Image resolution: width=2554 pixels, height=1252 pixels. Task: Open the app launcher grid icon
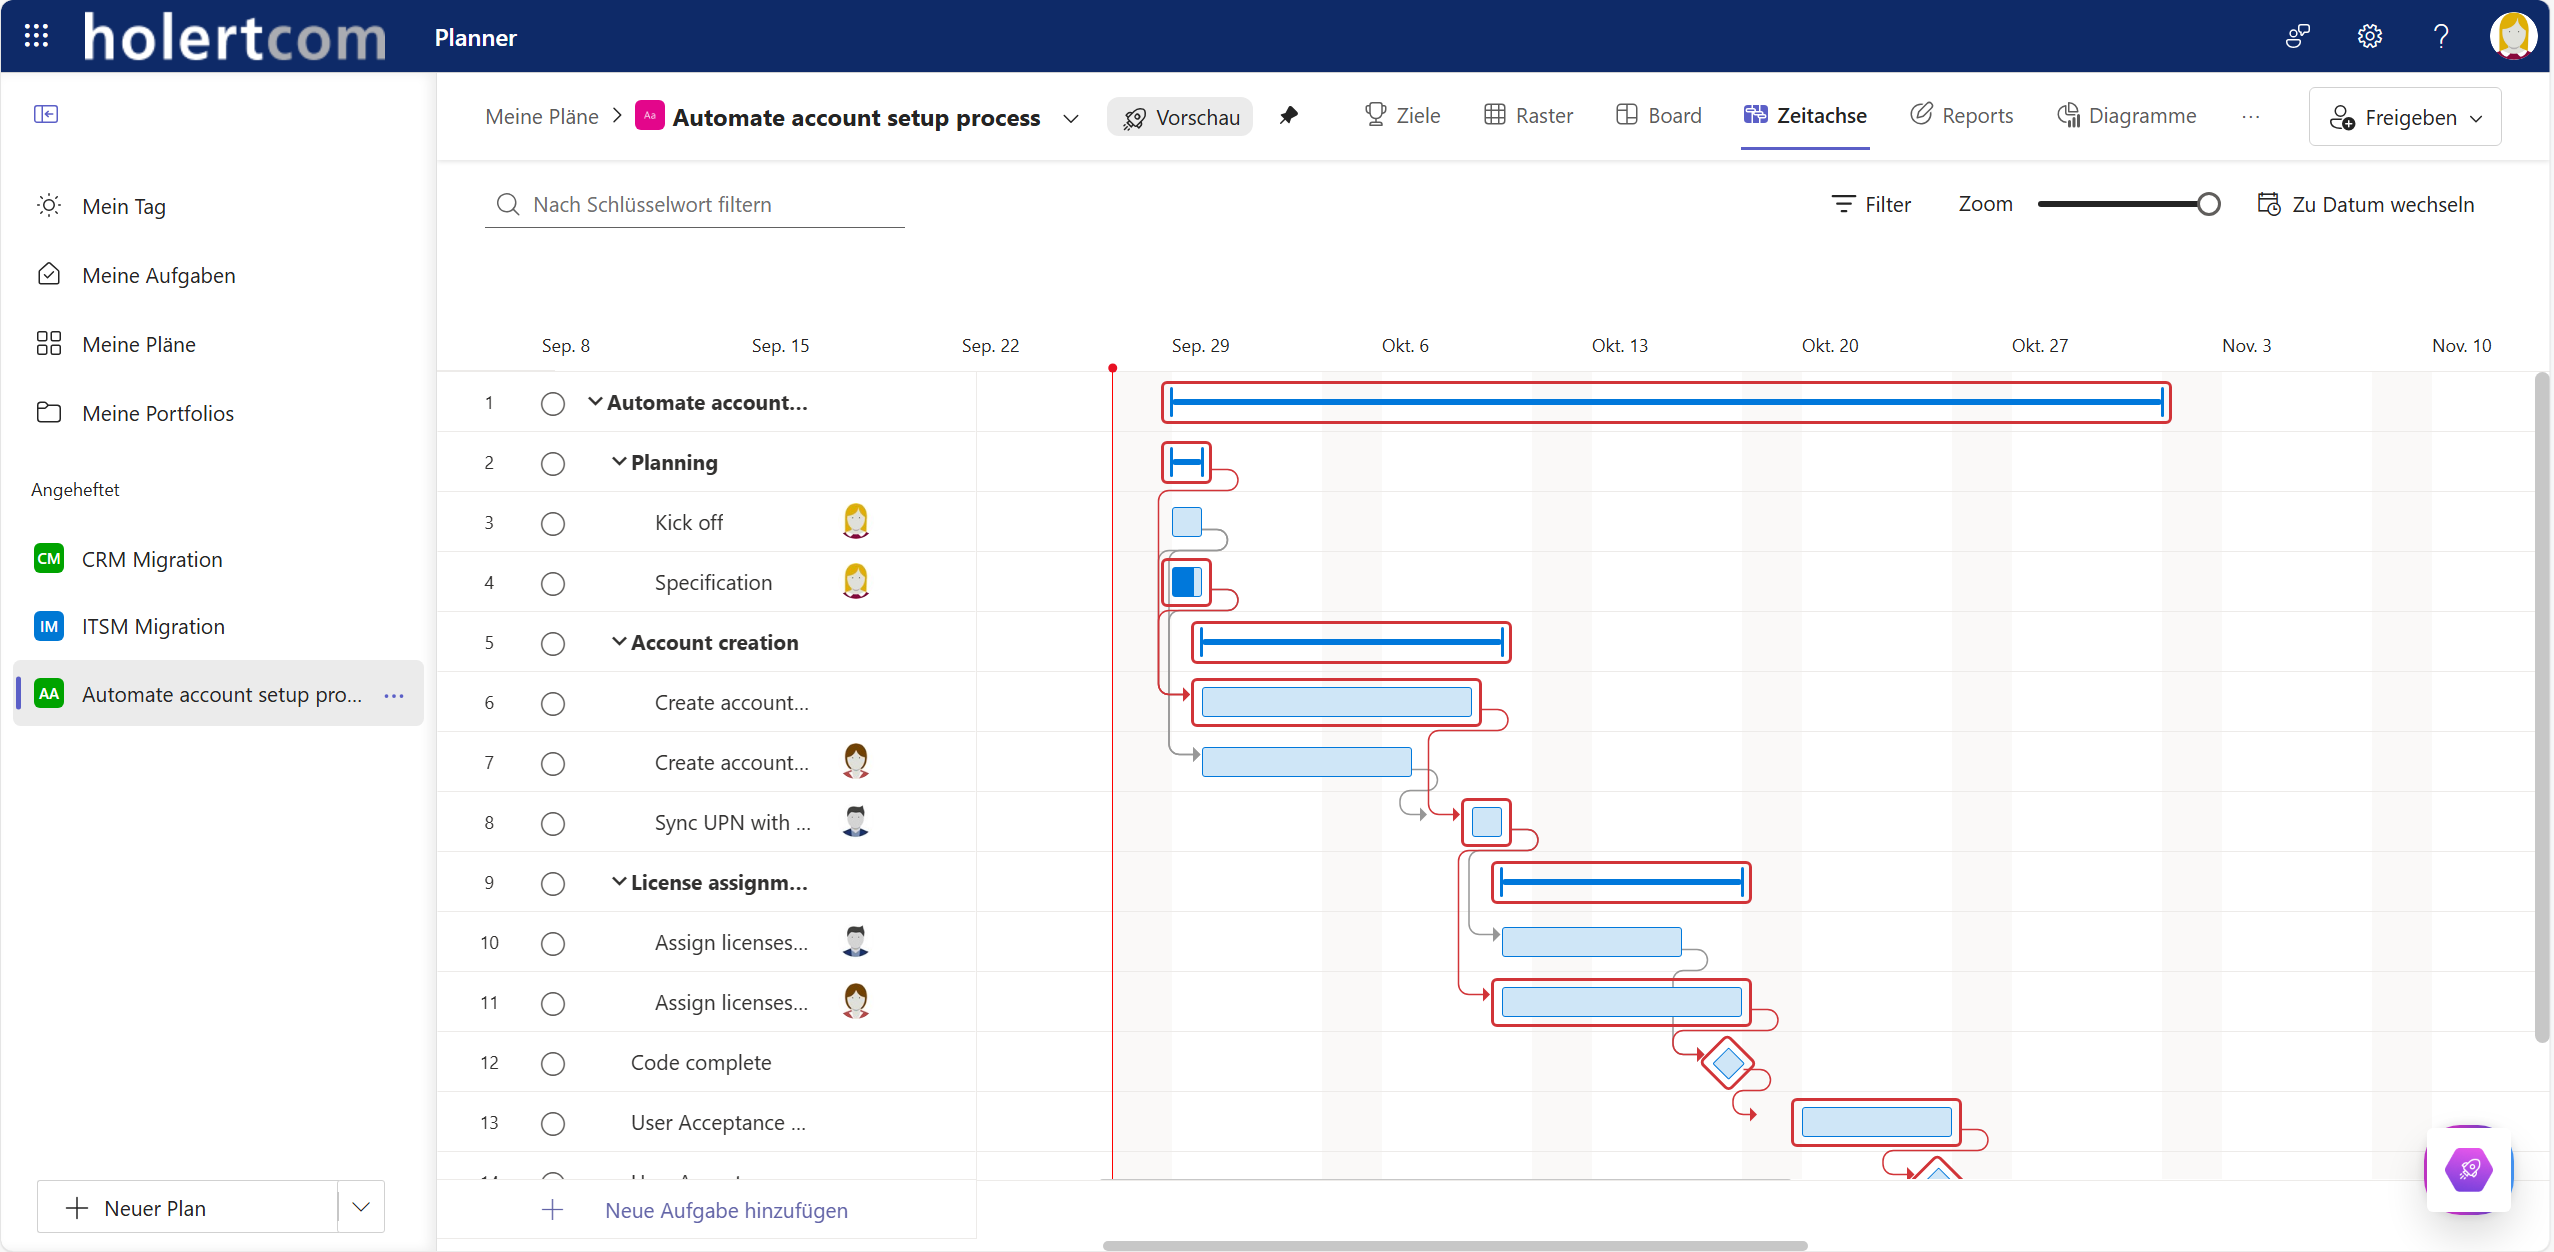click(x=36, y=35)
